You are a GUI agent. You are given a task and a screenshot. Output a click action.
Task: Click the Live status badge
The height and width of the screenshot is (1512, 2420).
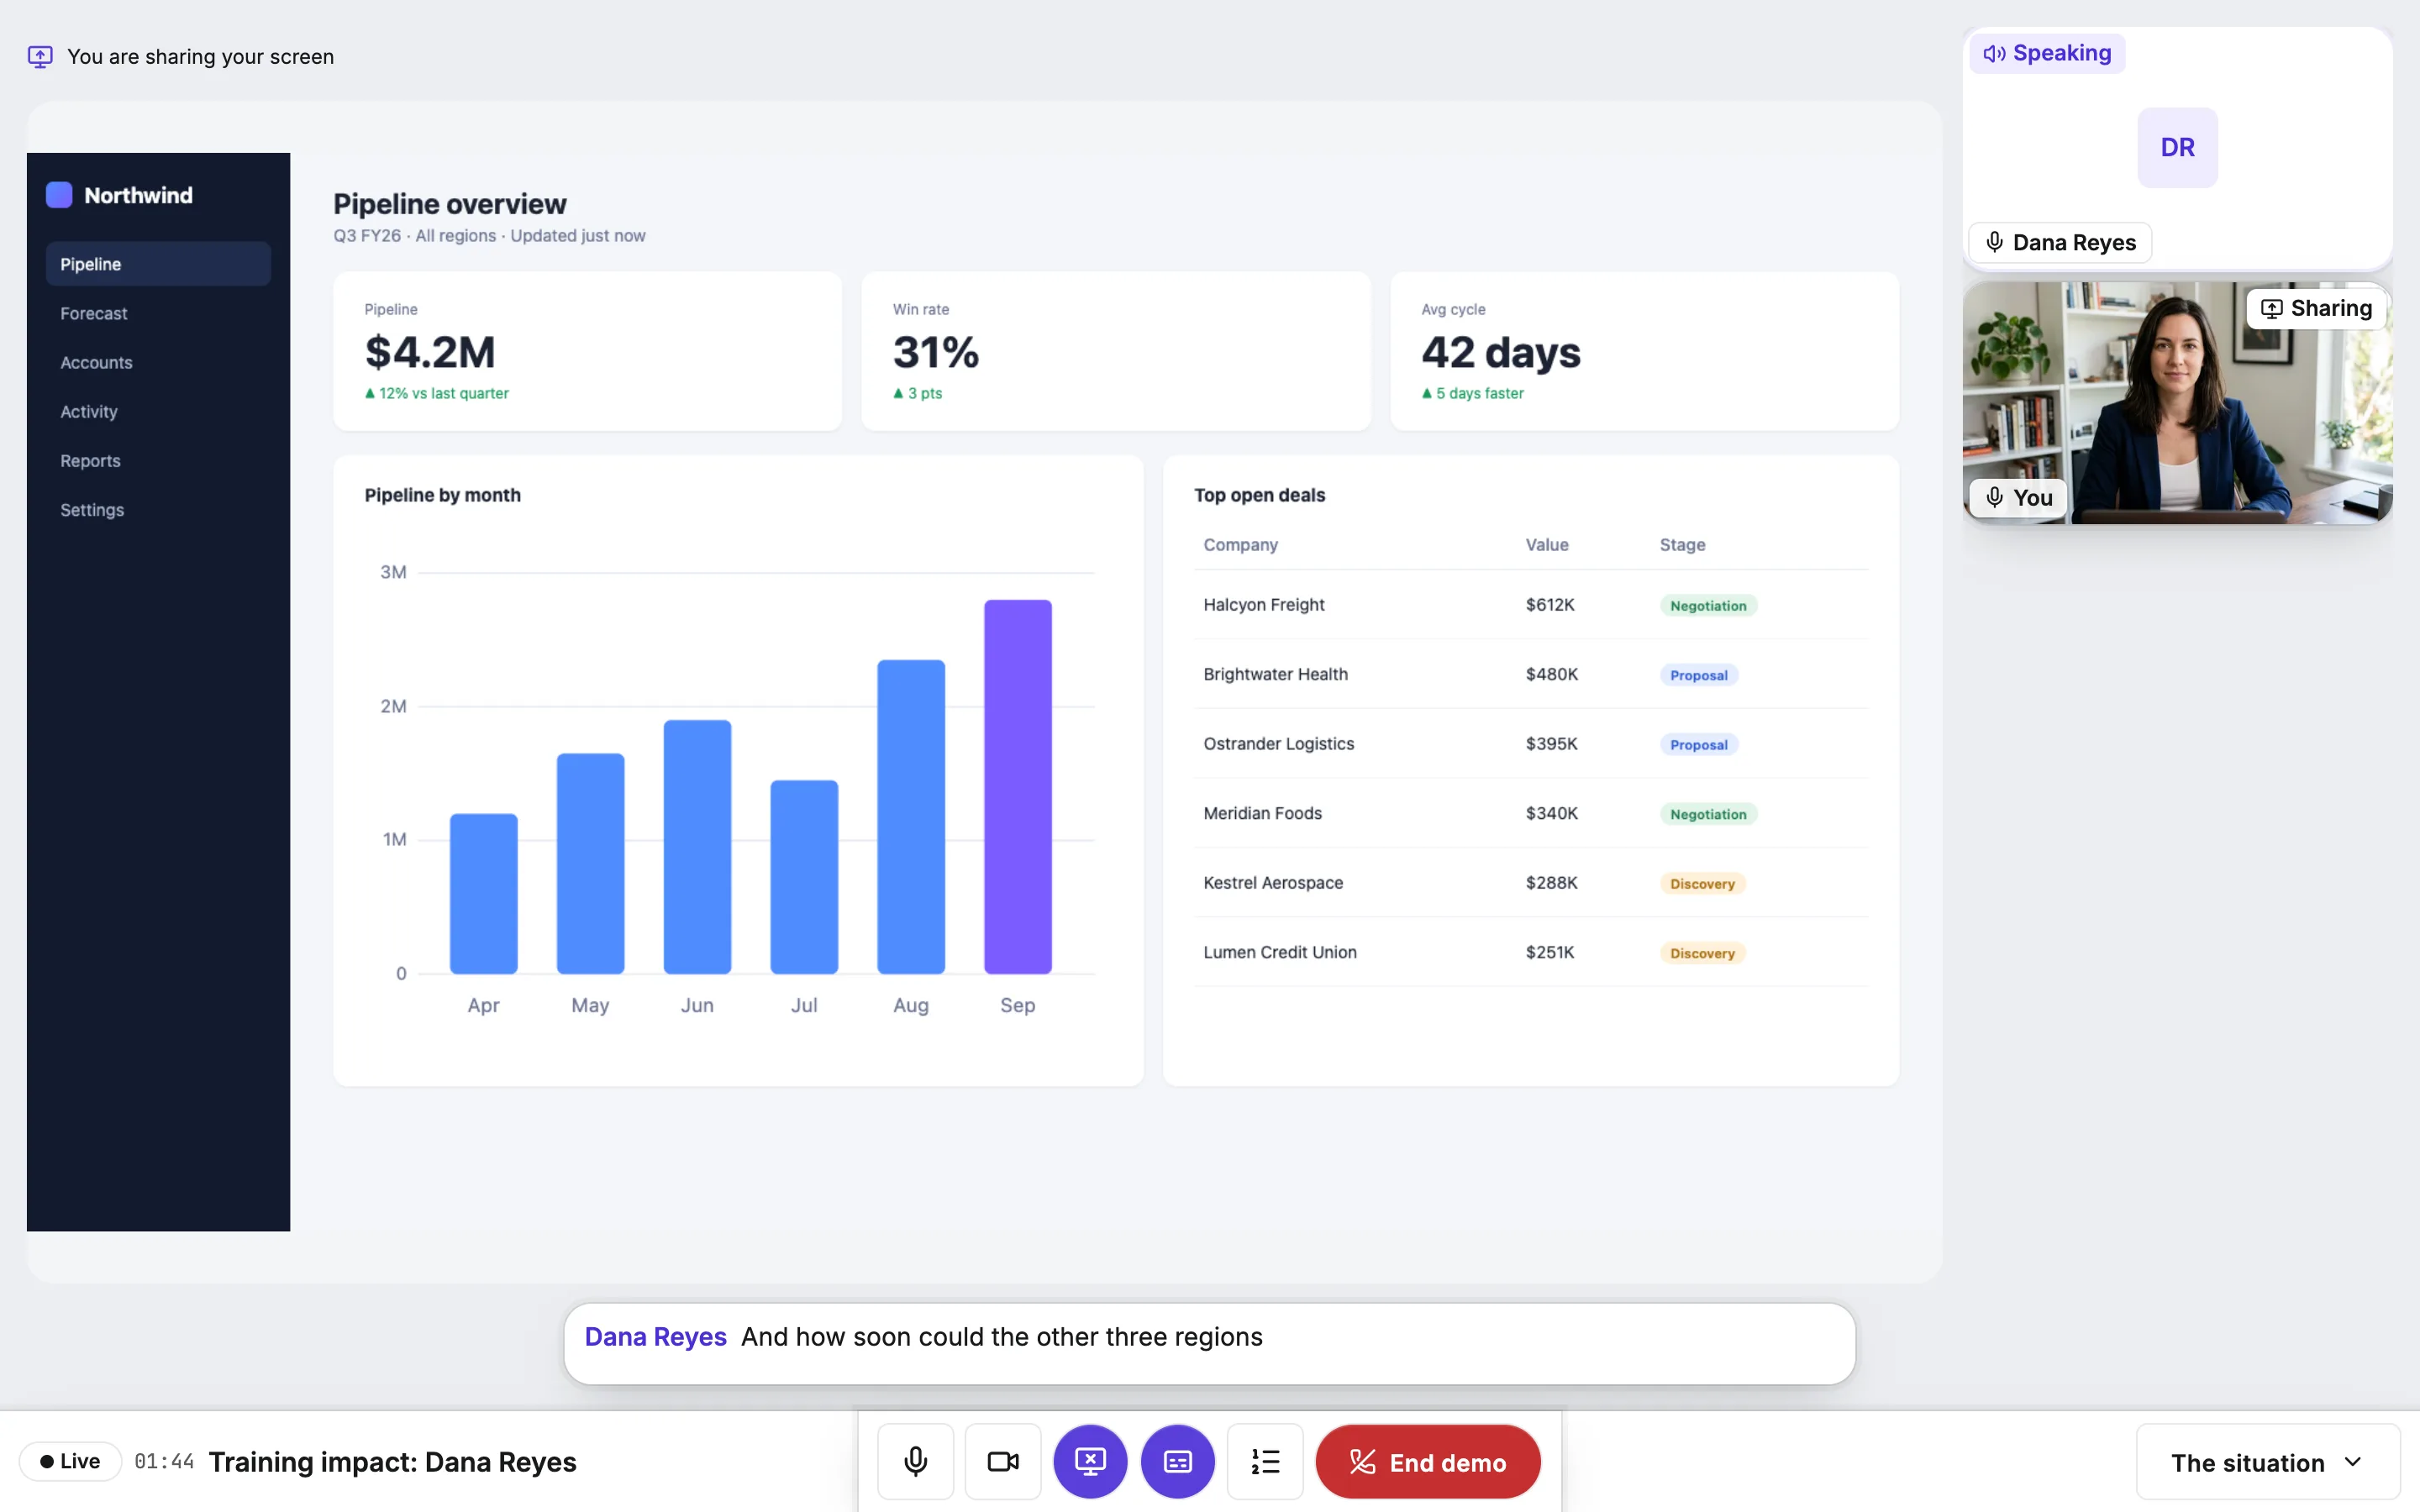[70, 1461]
